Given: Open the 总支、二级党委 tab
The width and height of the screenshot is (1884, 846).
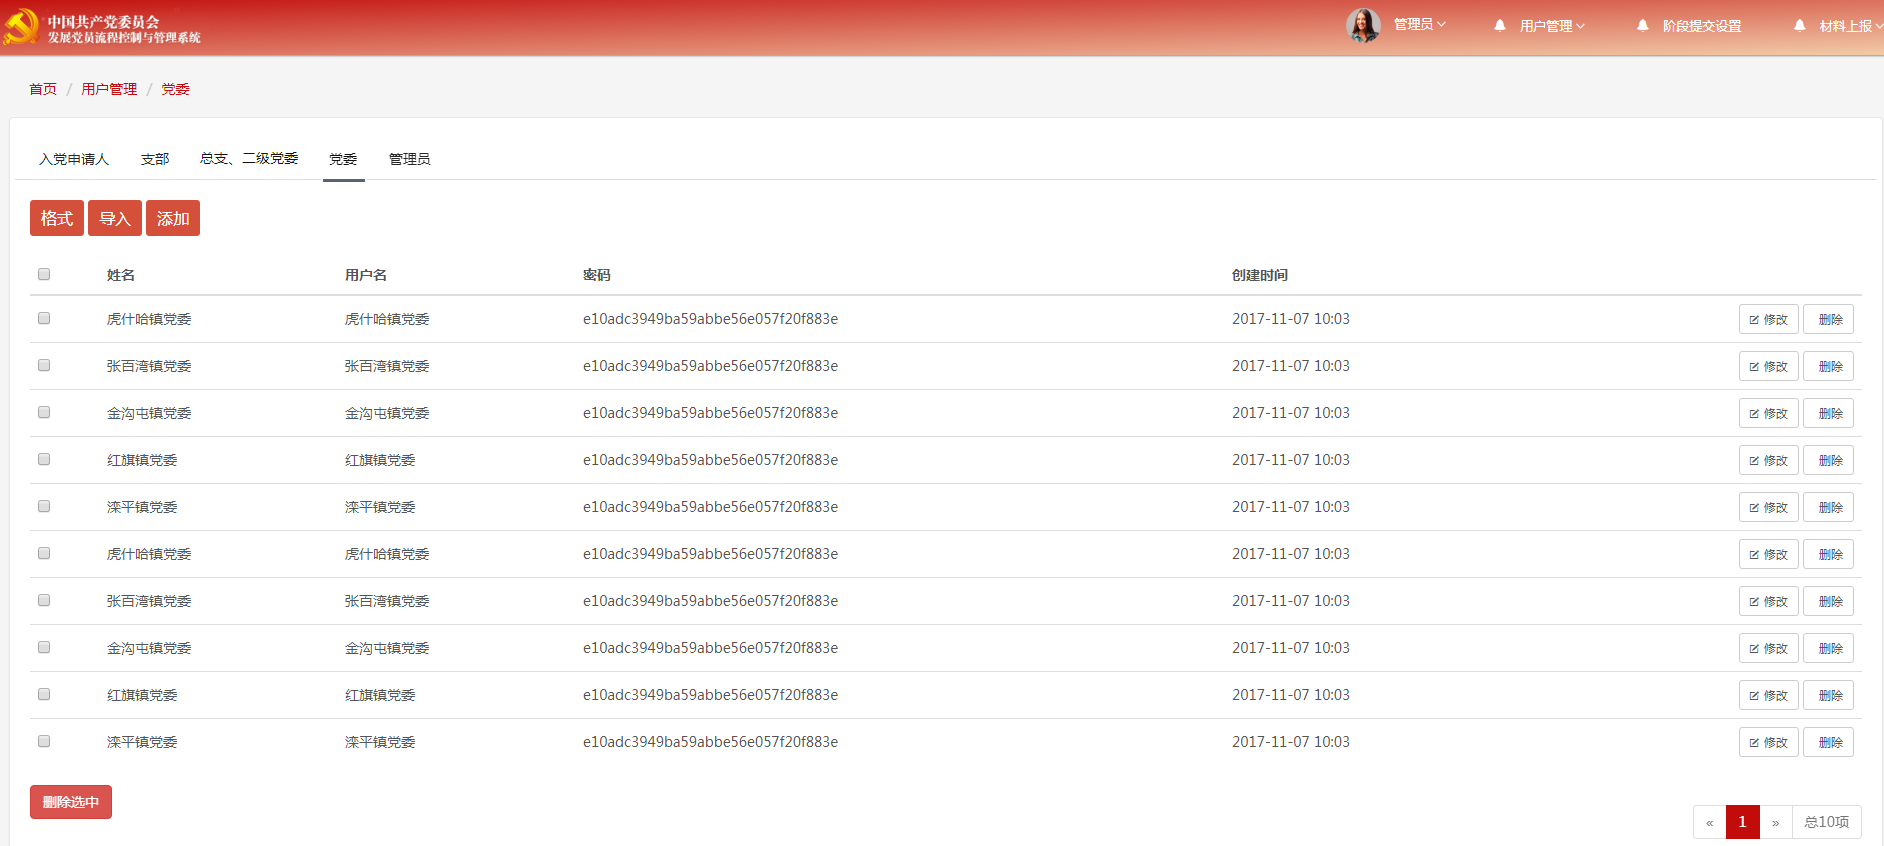Looking at the screenshot, I should 249,159.
